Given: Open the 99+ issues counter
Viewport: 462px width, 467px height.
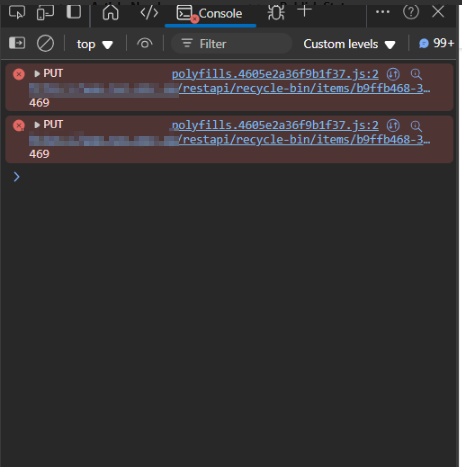Looking at the screenshot, I should coord(436,43).
